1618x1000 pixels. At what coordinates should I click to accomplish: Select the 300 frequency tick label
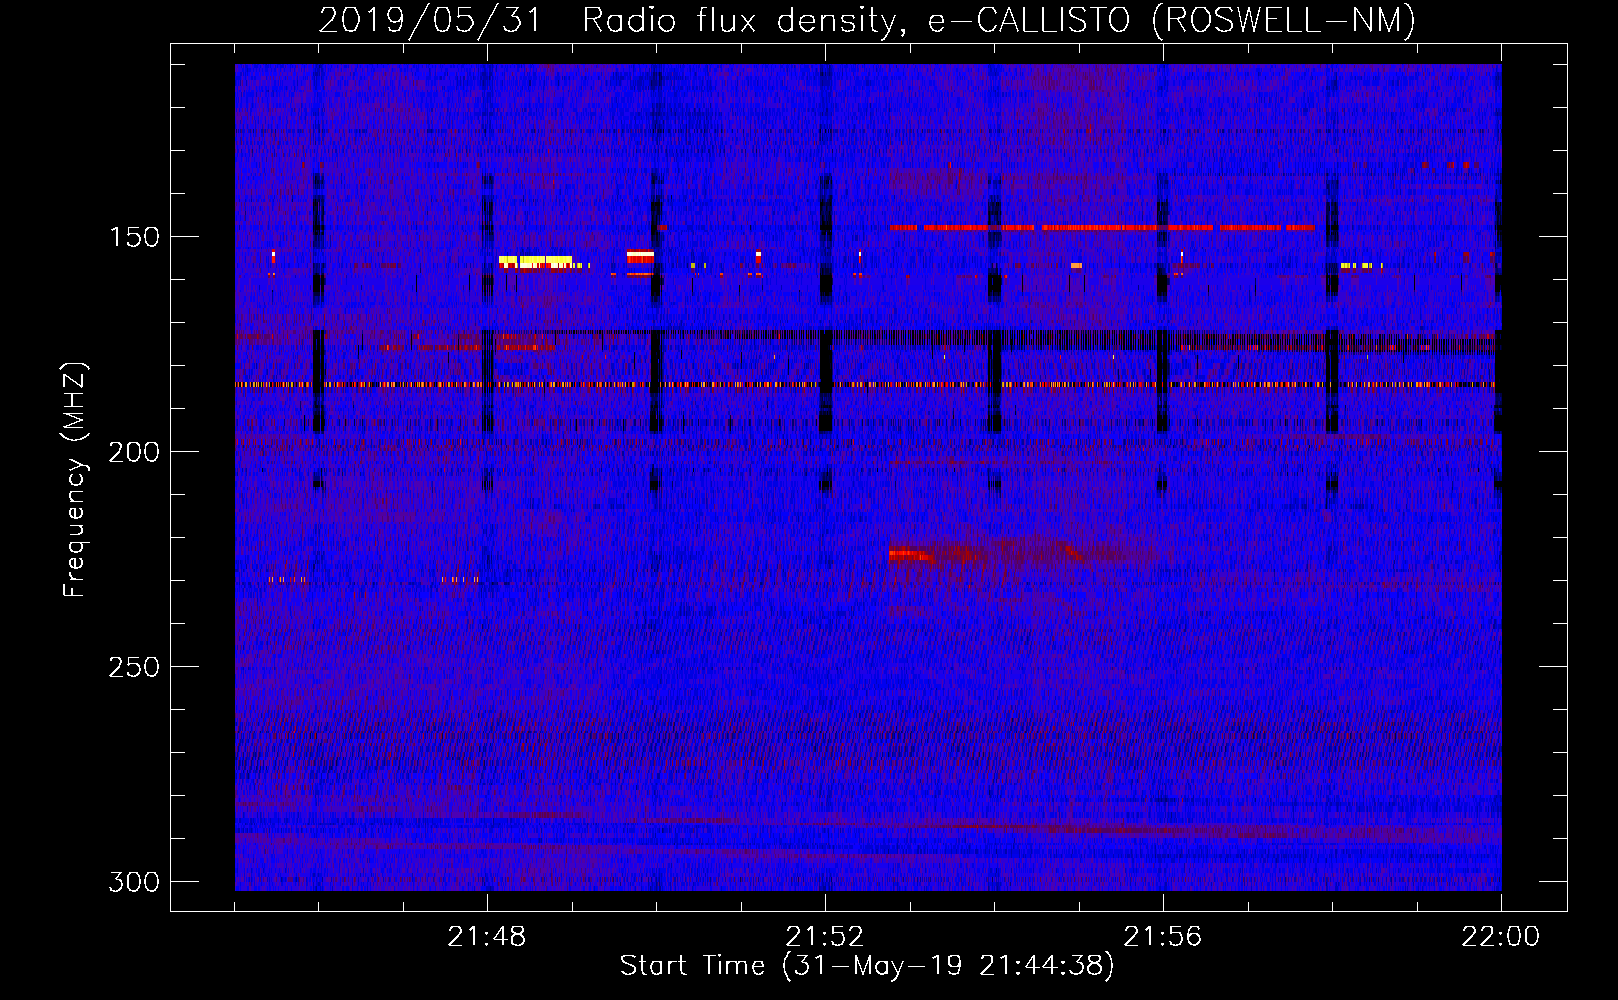(134, 882)
